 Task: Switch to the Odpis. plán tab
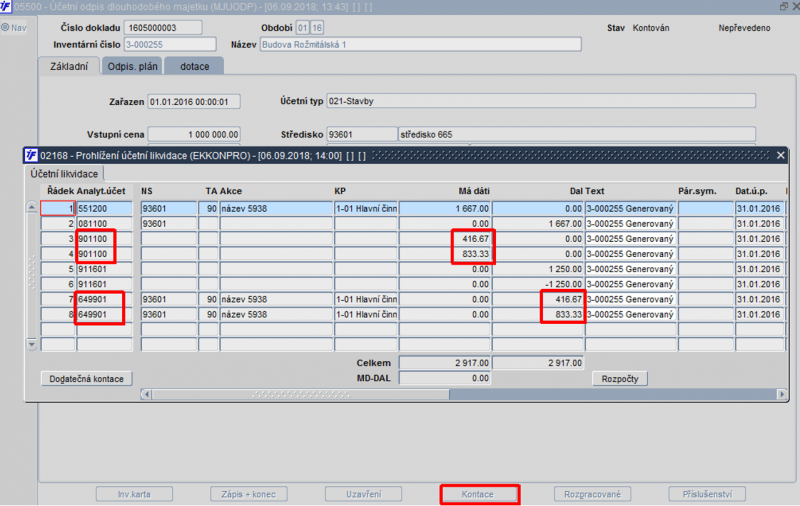point(133,66)
